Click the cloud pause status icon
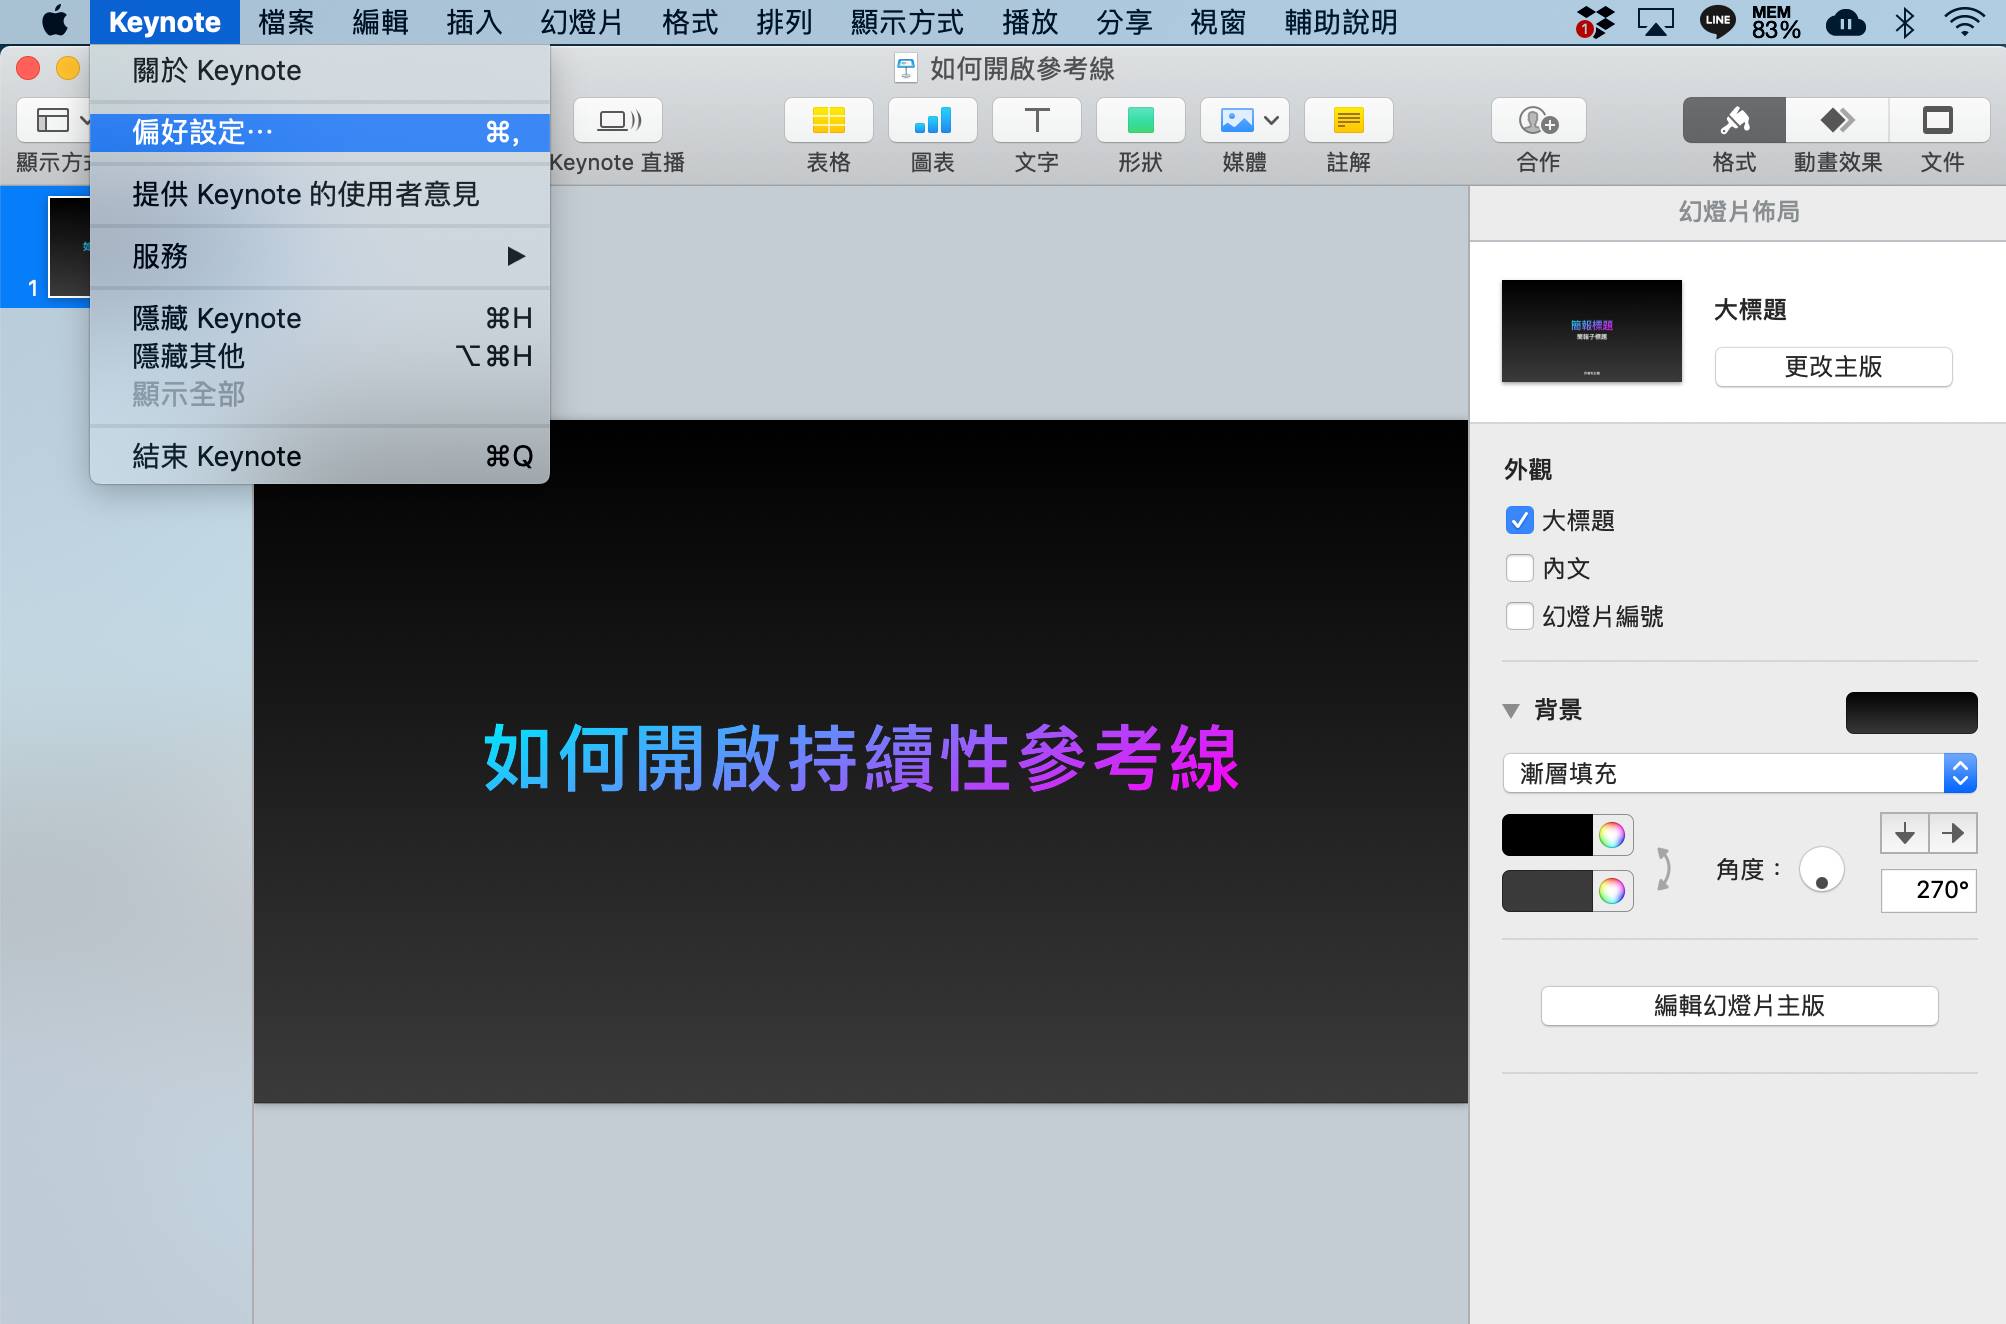 pyautogui.click(x=1845, y=22)
